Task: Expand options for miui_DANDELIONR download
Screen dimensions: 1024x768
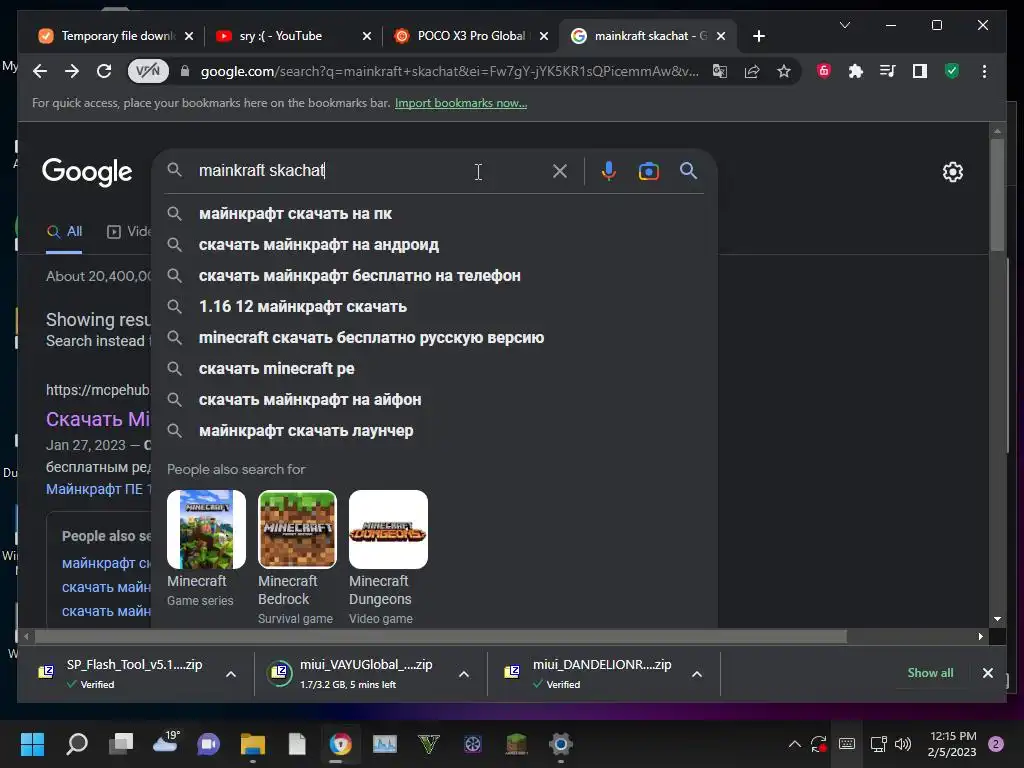Action: coord(697,674)
